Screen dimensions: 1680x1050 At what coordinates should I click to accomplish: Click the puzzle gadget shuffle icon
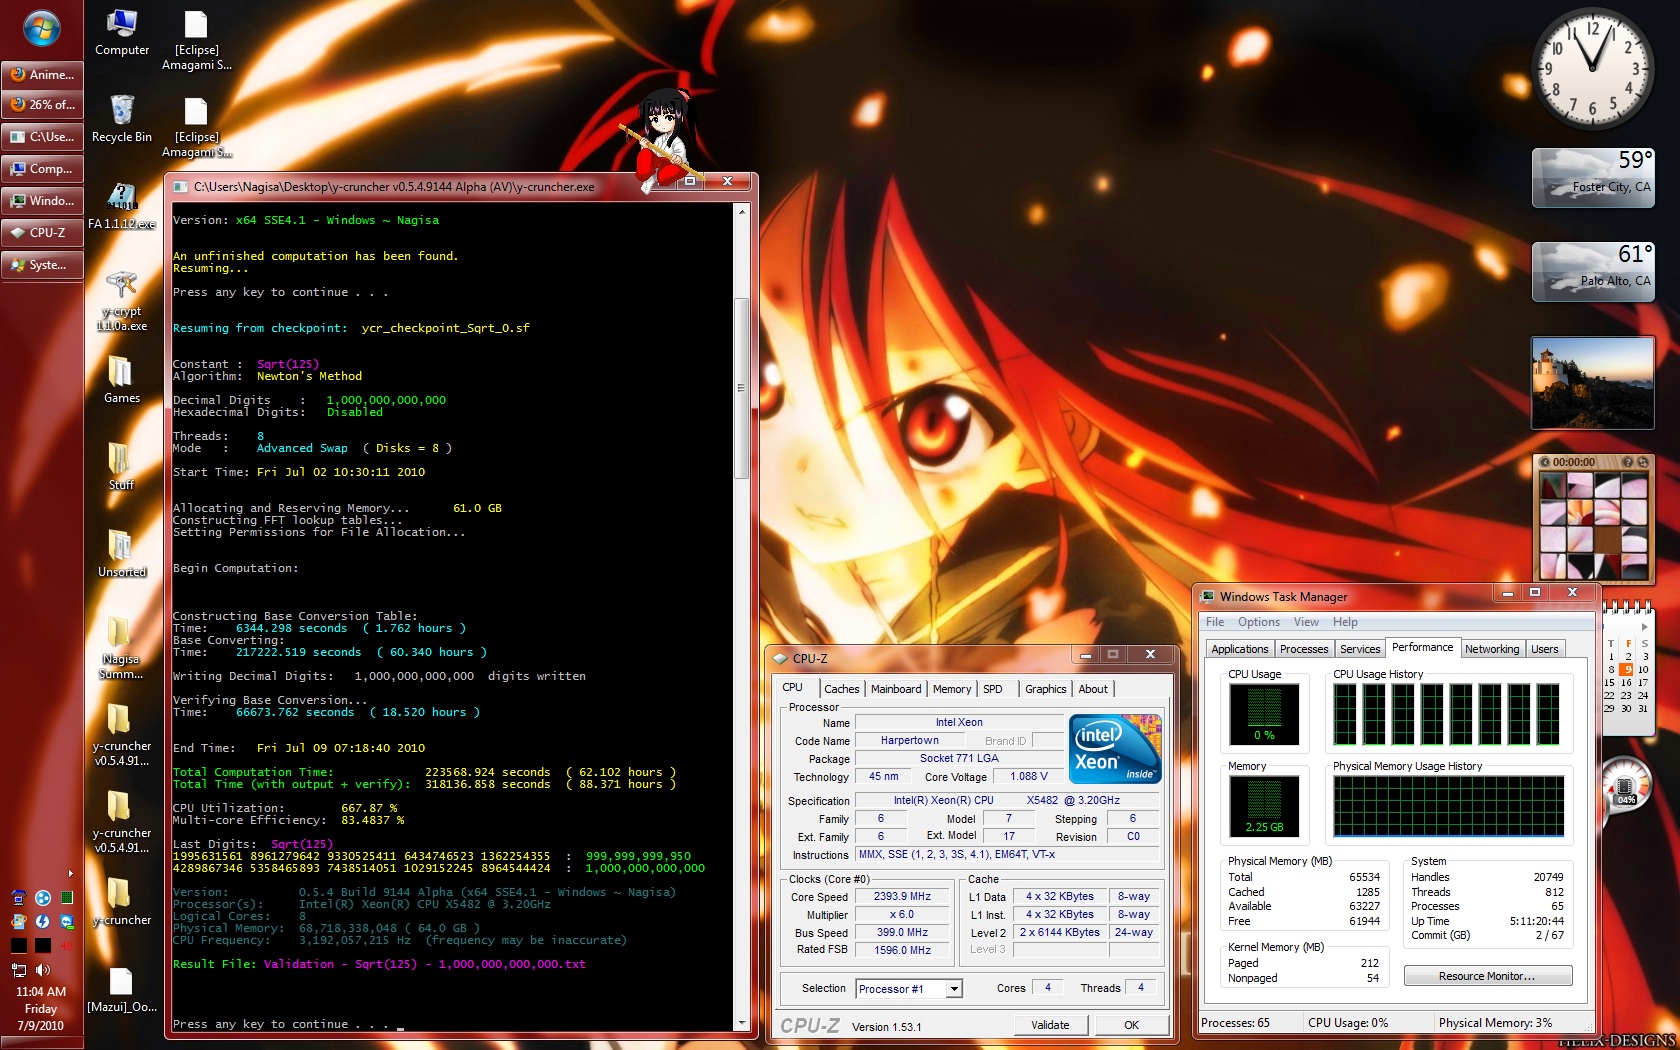click(x=1642, y=462)
